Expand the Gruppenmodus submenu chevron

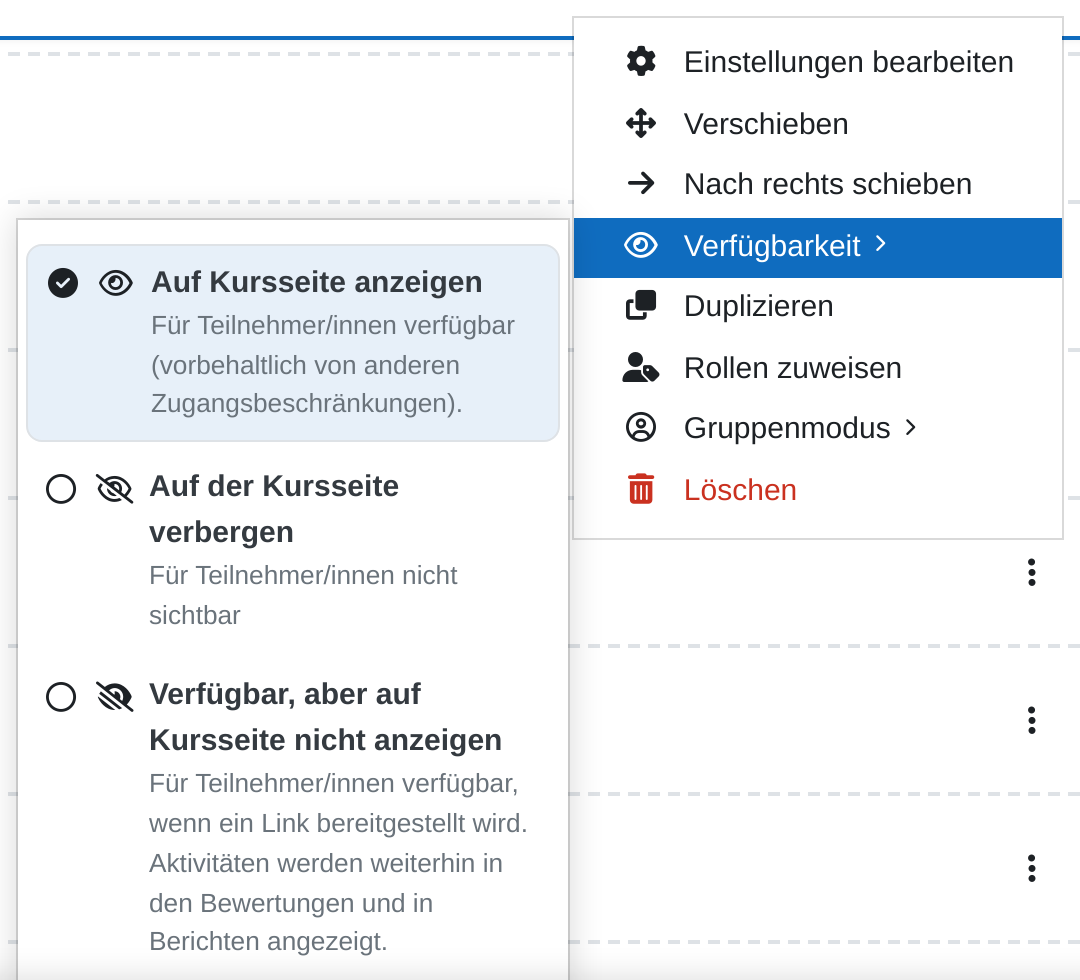[x=911, y=427]
